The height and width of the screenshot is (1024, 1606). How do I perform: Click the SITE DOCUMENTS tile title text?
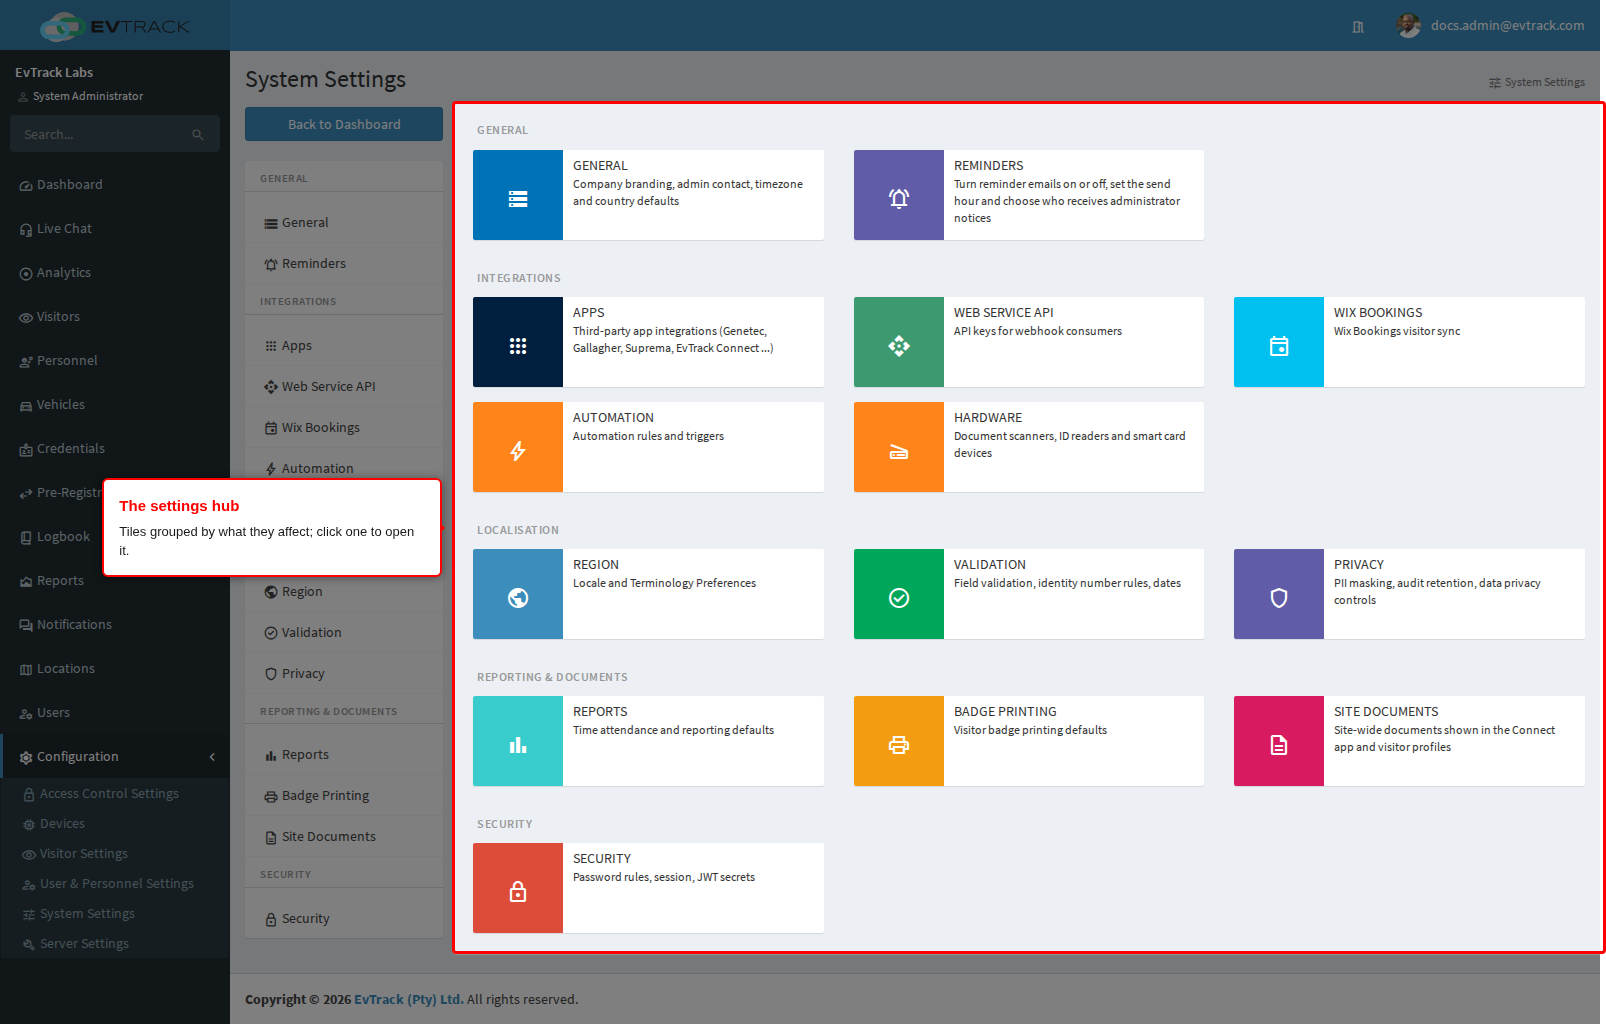[x=1386, y=712]
